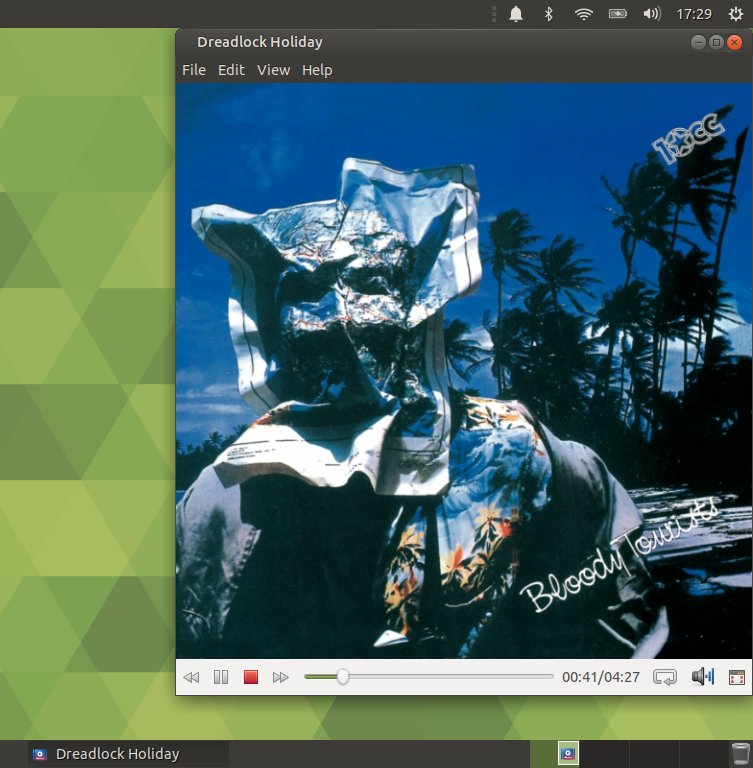Click the panel applet drag handle

click(494, 14)
